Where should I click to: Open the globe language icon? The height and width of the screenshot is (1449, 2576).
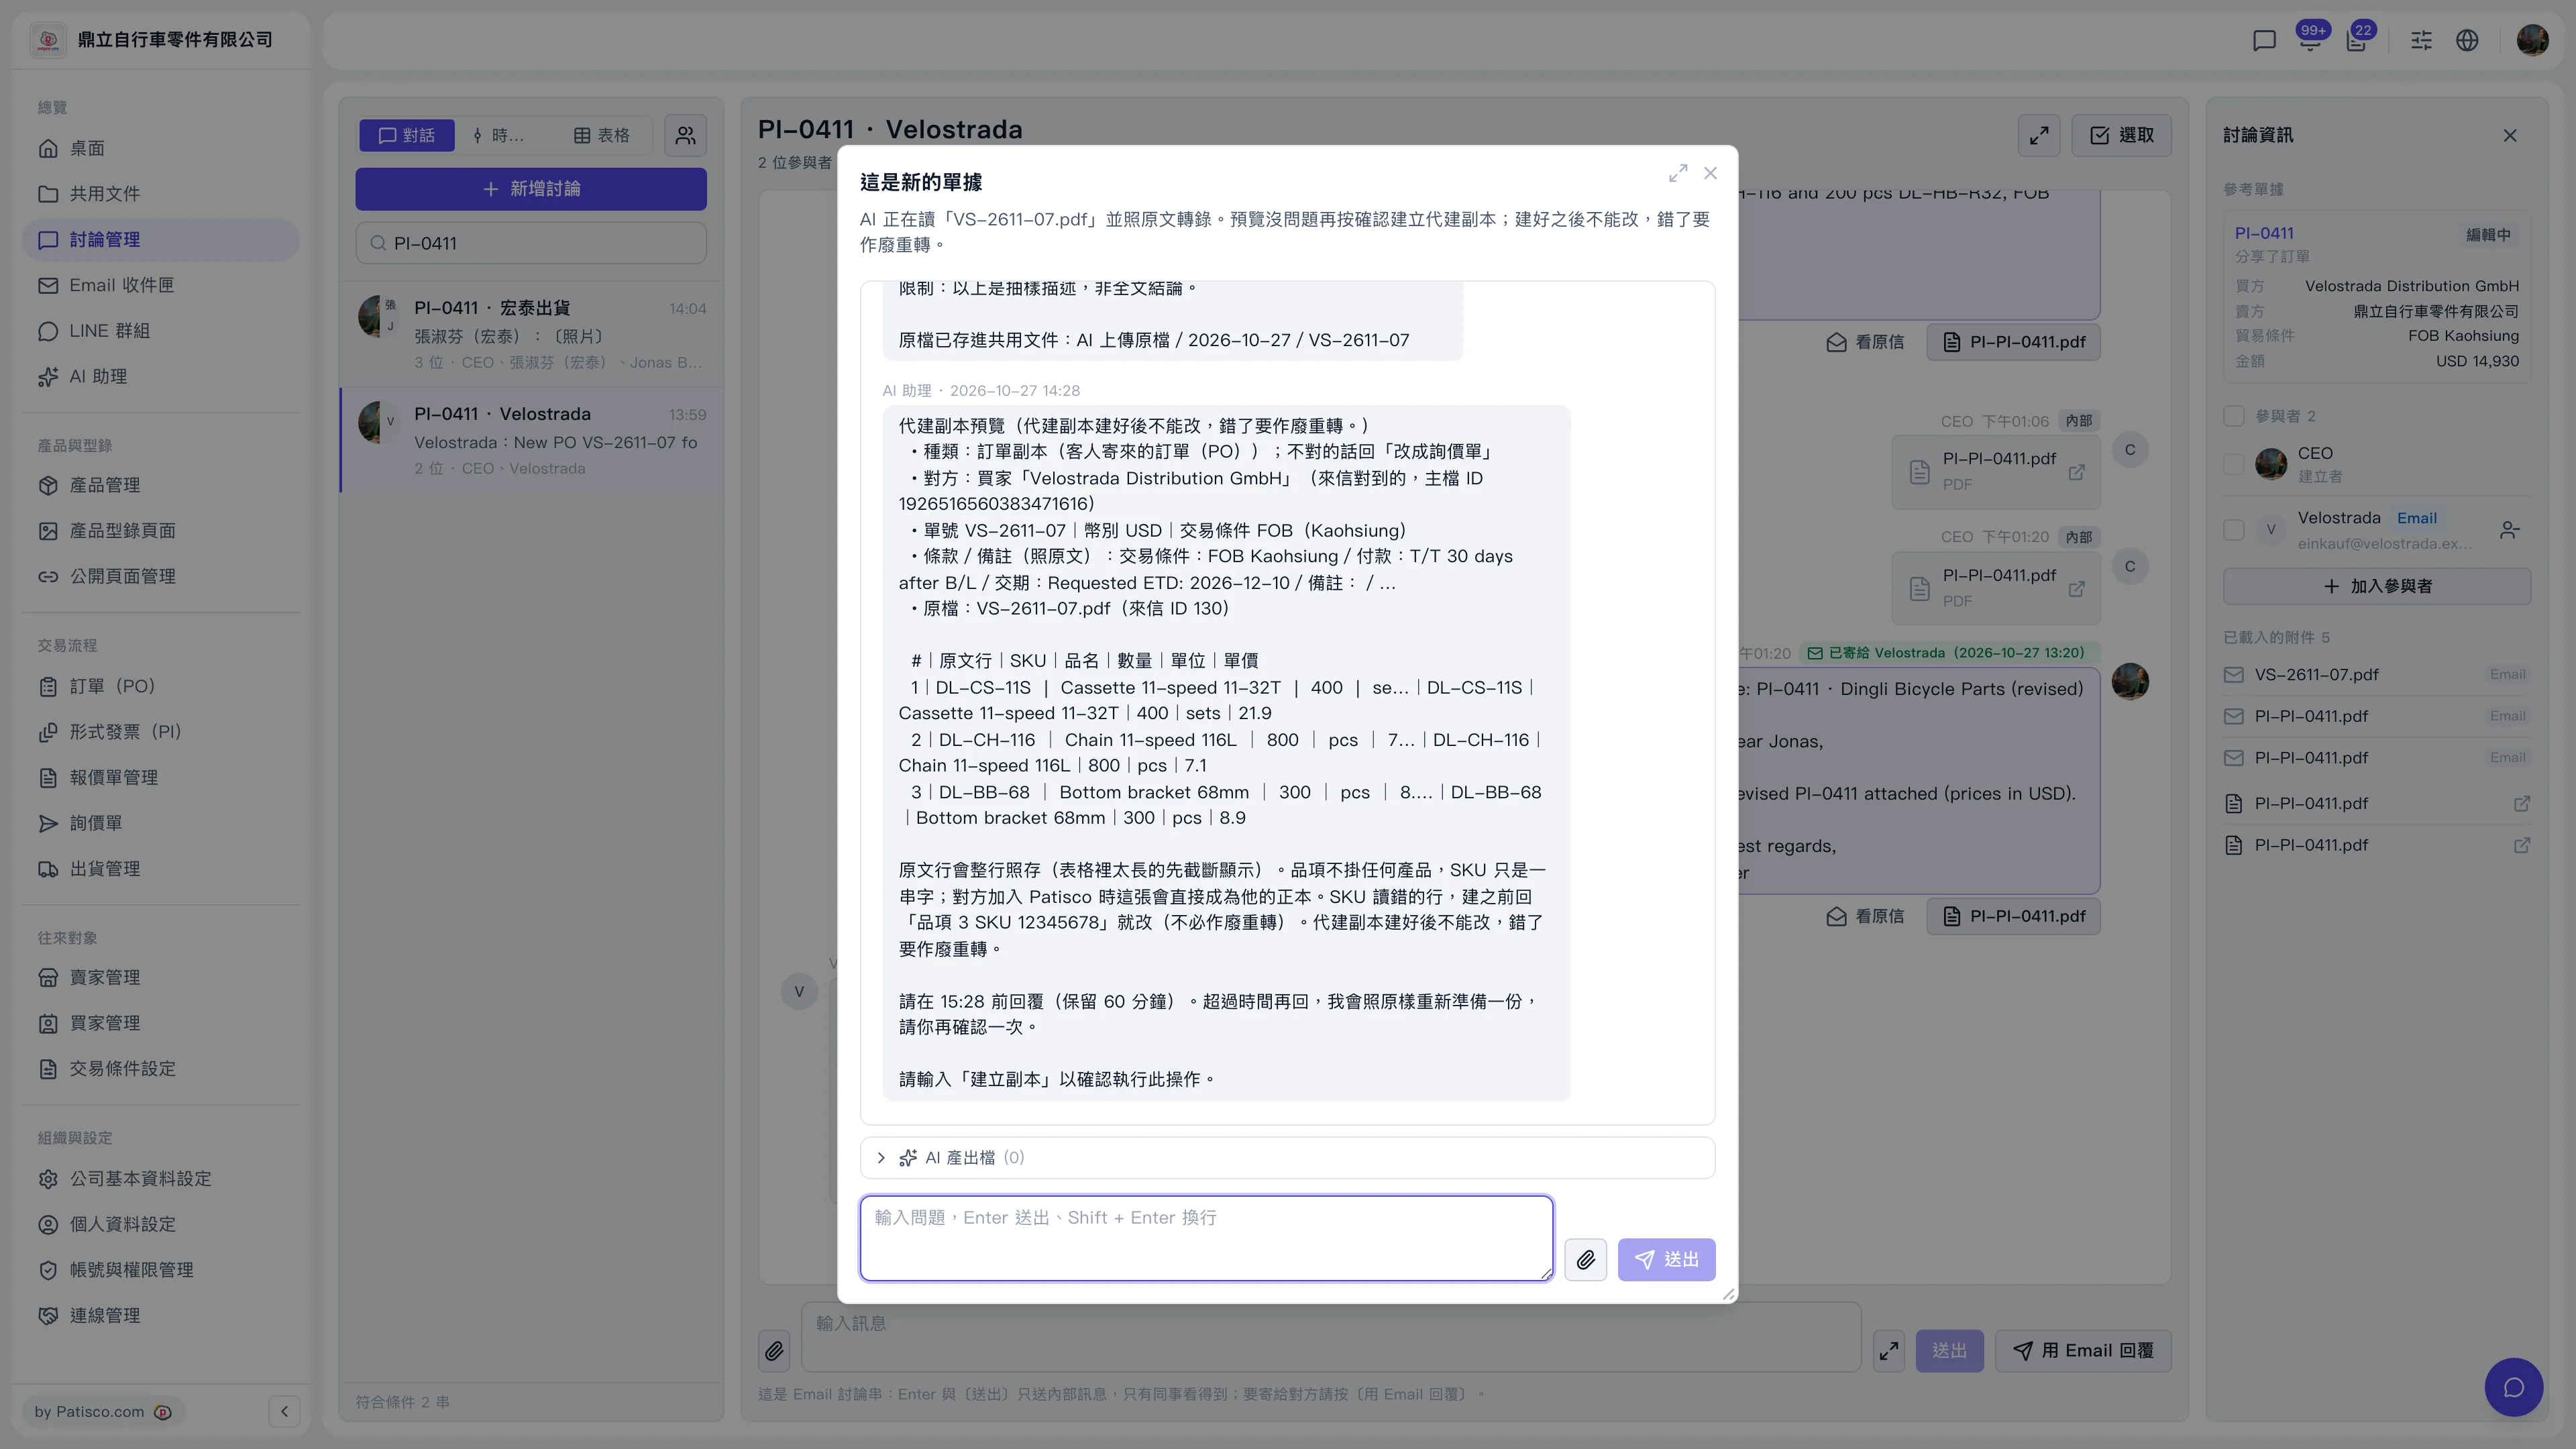pyautogui.click(x=2467, y=40)
